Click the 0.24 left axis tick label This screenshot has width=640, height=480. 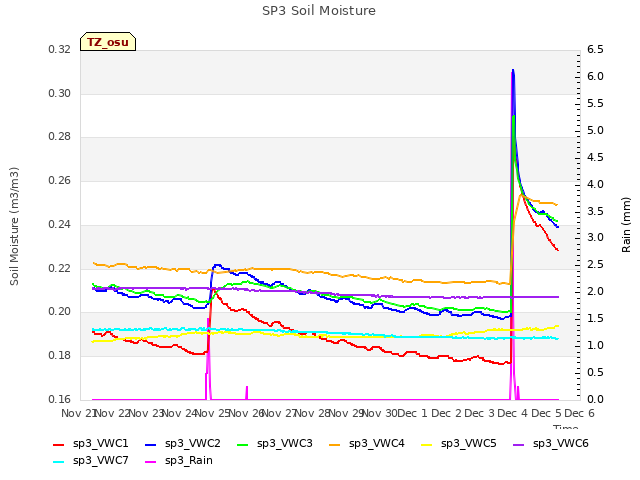60,224
